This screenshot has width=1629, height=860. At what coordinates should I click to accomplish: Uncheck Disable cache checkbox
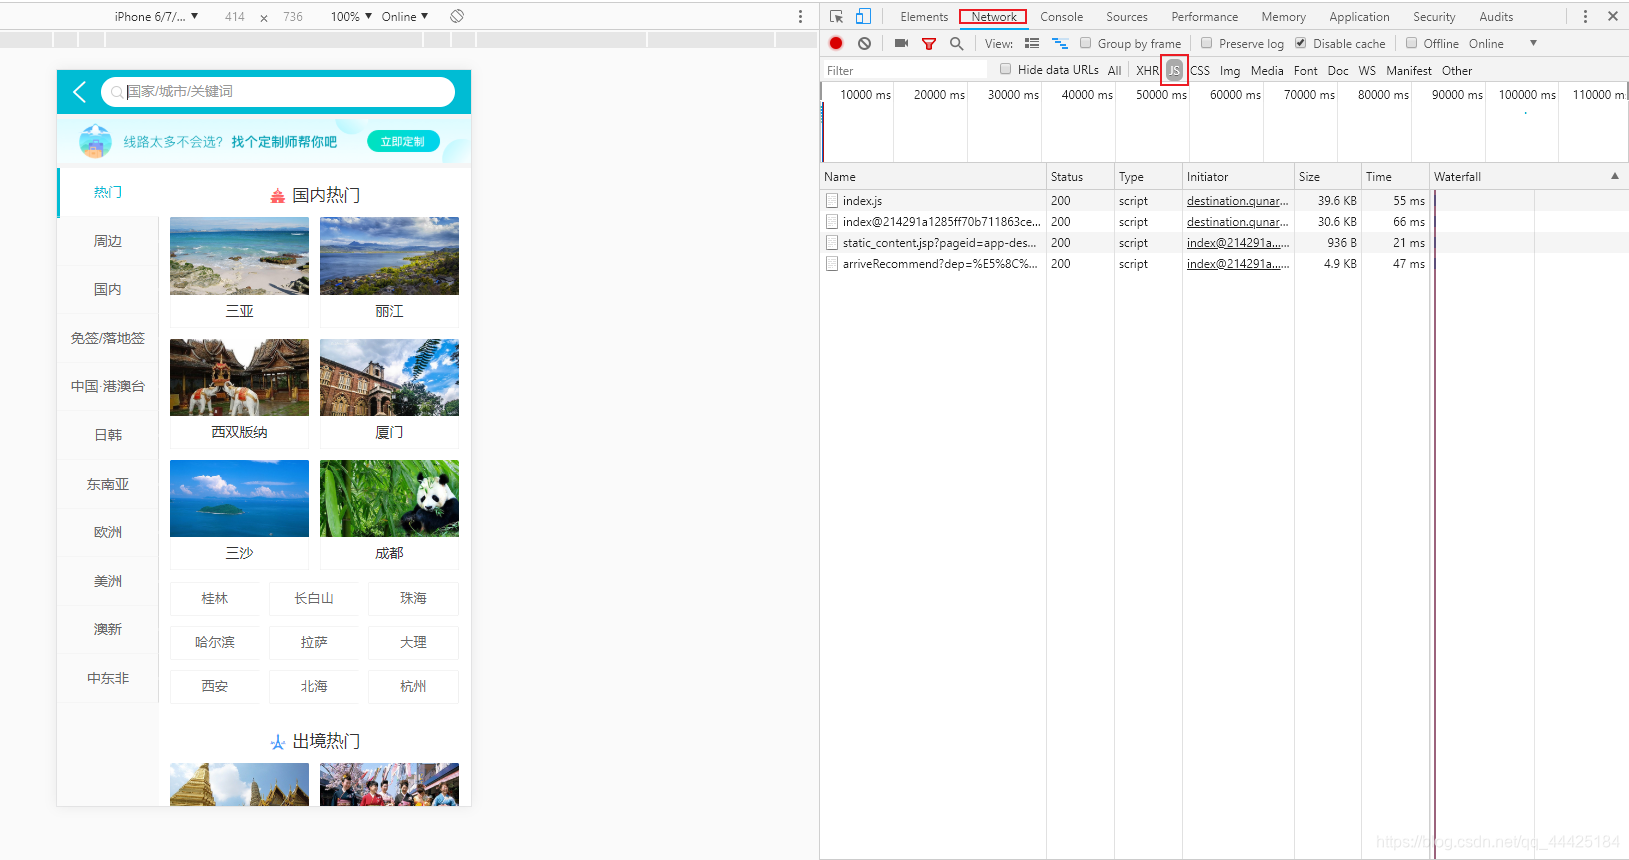(1301, 43)
